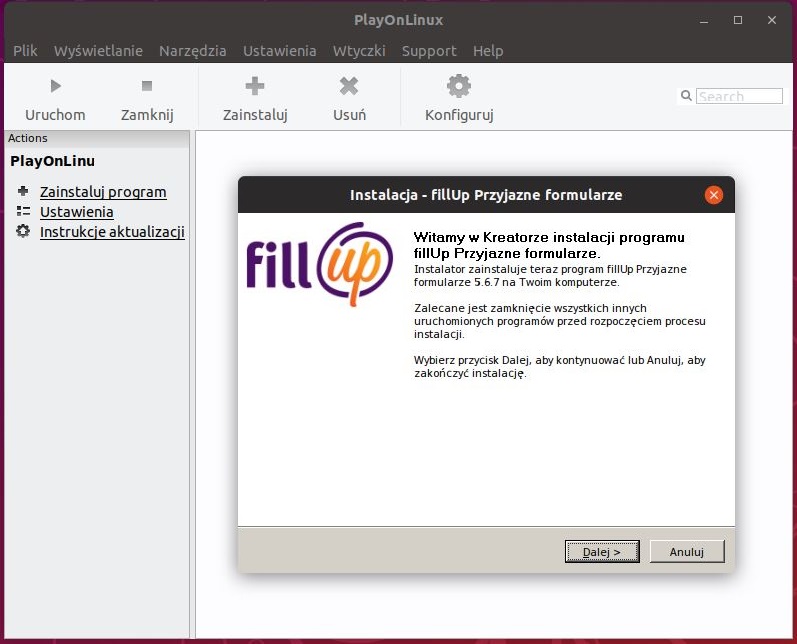The height and width of the screenshot is (644, 797).
Task: Click the Zamknij stop icon
Action: click(x=147, y=86)
